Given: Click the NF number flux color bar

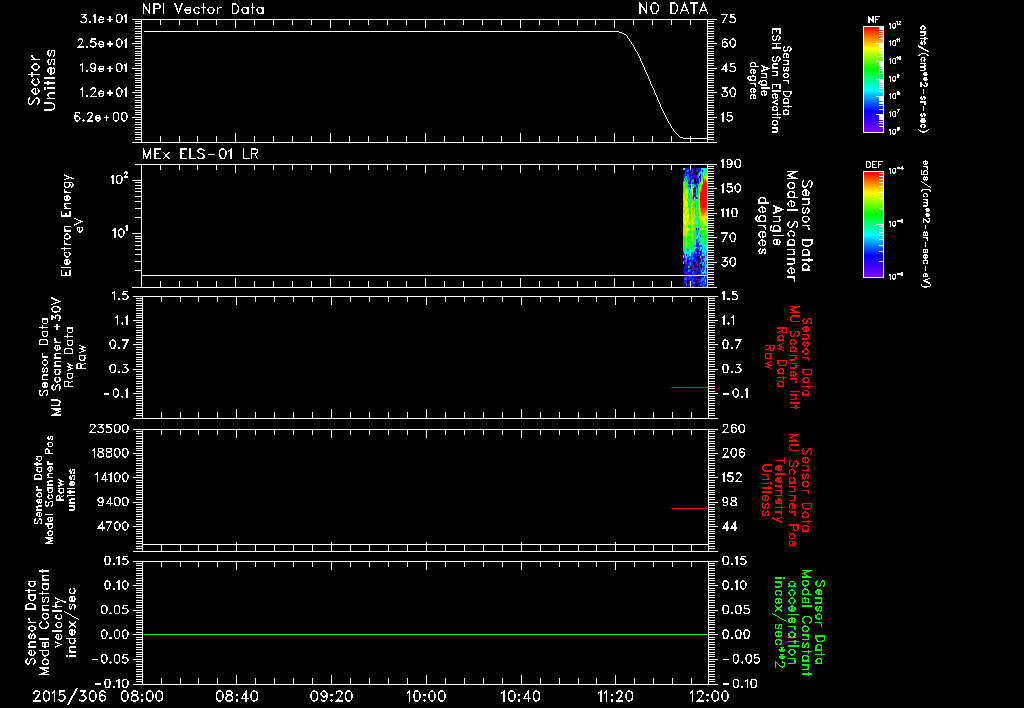Looking at the screenshot, I should [x=873, y=79].
